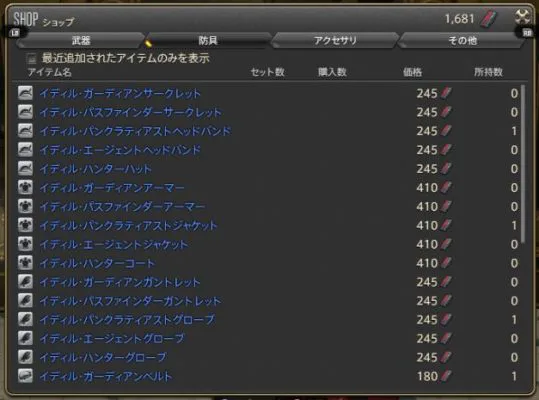The width and height of the screenshot is (539, 400).
Task: Click body icon for イディル・エージェントジャケット
Action: point(25,244)
